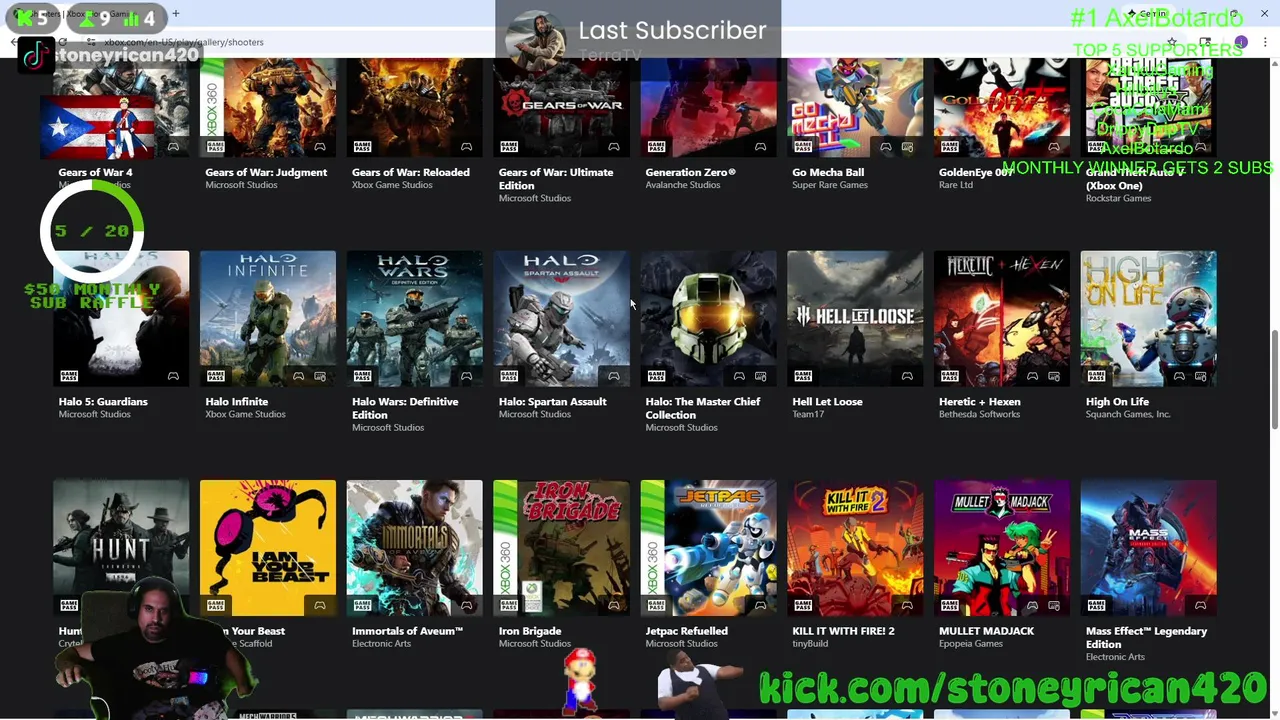
Task: Click Game Pass badge on KILL IT WITH FIRE! 2
Action: pyautogui.click(x=803, y=605)
